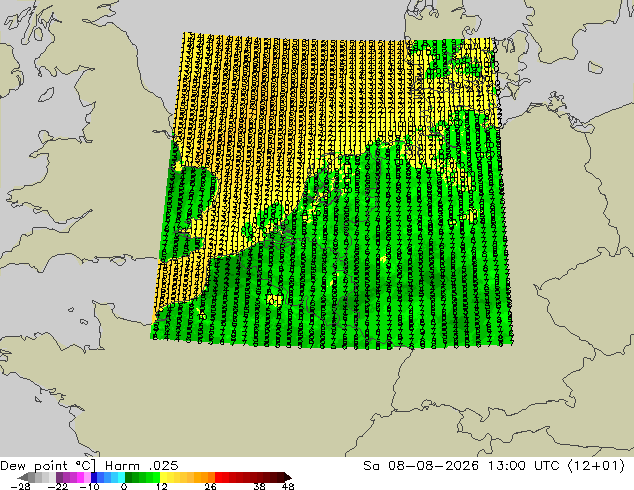Viewport: 634px width, 490px height.
Task: Click the '-10' legend value
Action: (x=89, y=486)
